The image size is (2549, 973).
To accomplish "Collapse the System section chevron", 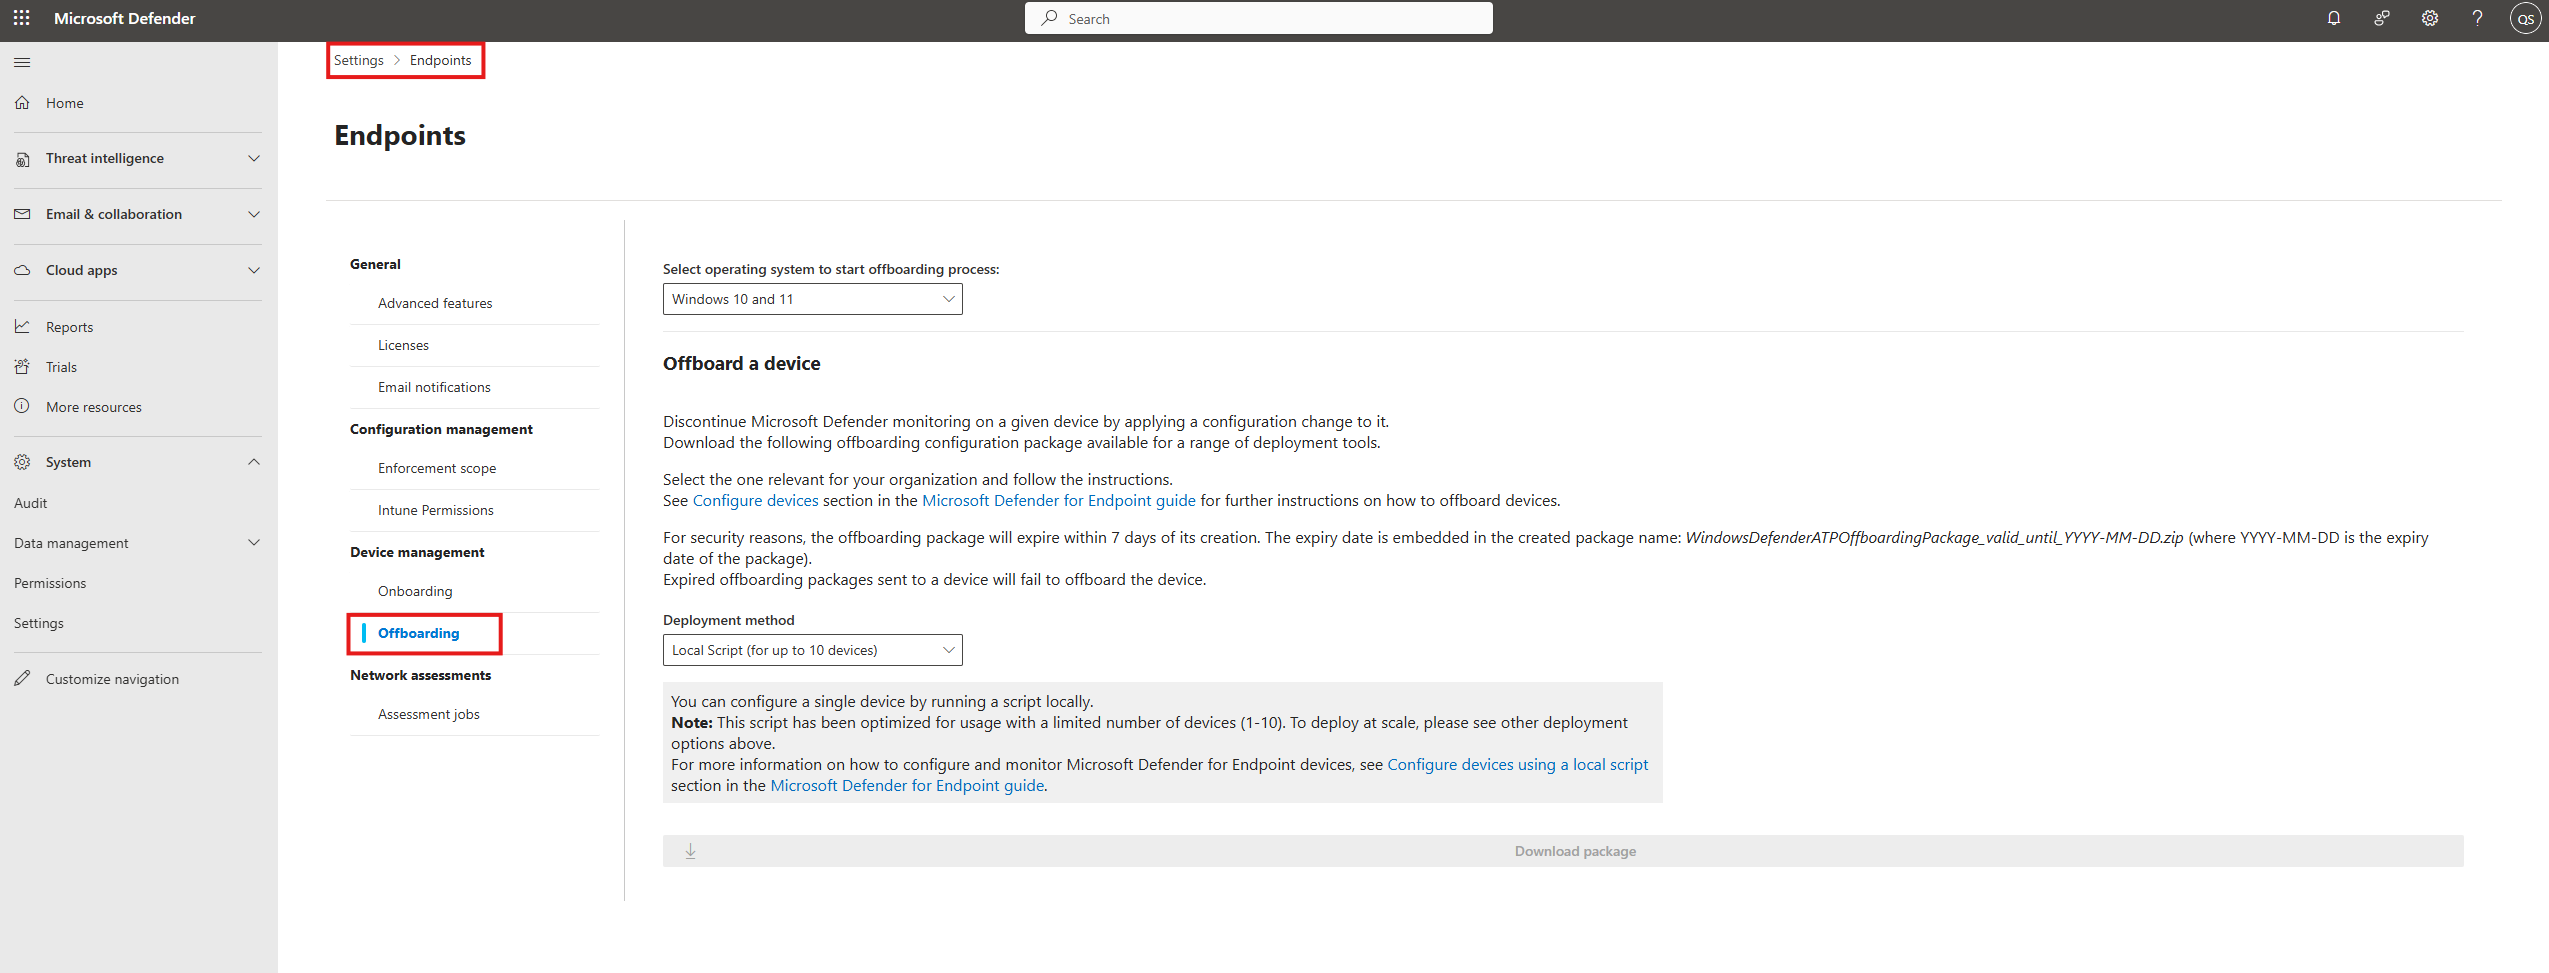I will pos(254,462).
